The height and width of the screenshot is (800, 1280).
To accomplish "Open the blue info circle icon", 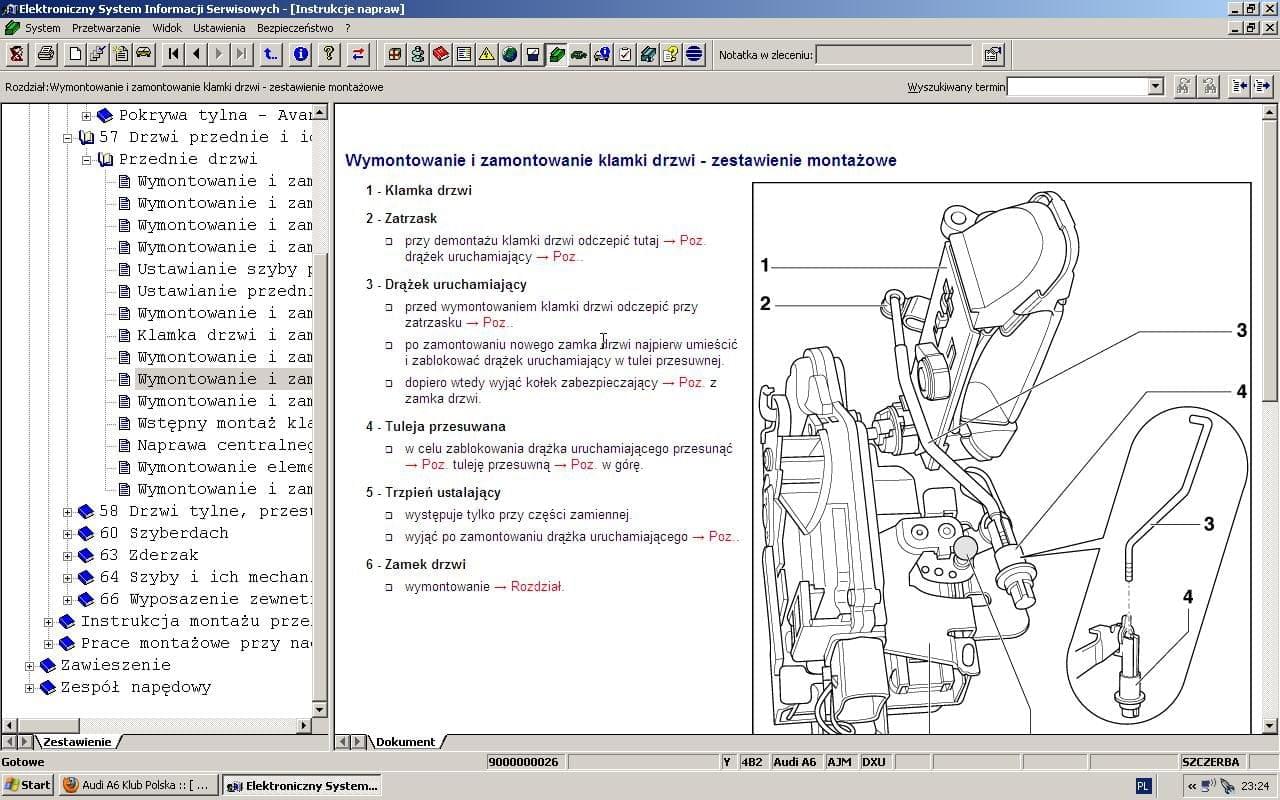I will coord(300,54).
